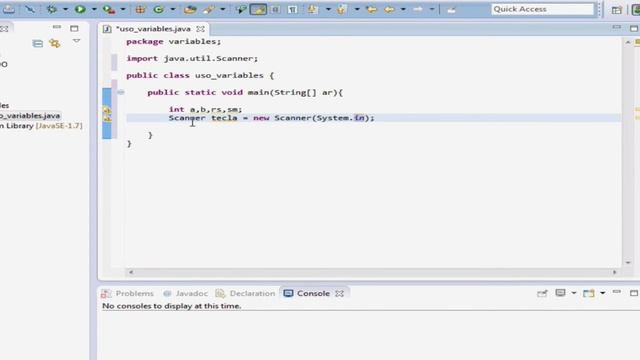Open Run configurations dropdown arrow
Screen dimensions: 640x360
point(94,9)
